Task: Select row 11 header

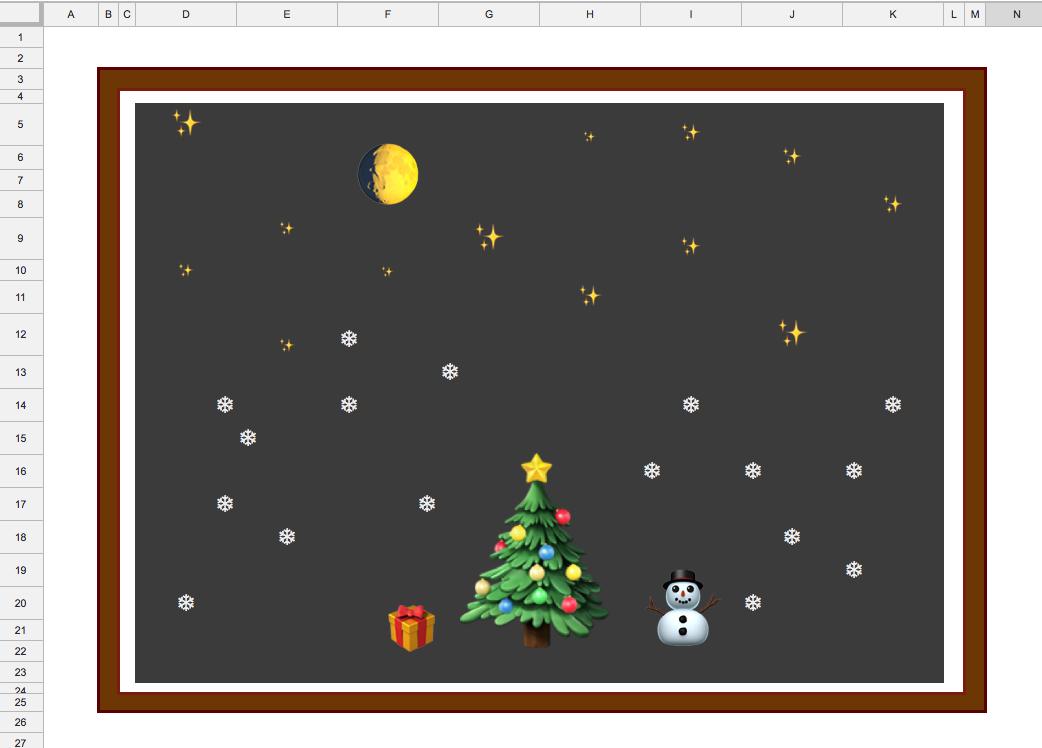Action: [21, 298]
